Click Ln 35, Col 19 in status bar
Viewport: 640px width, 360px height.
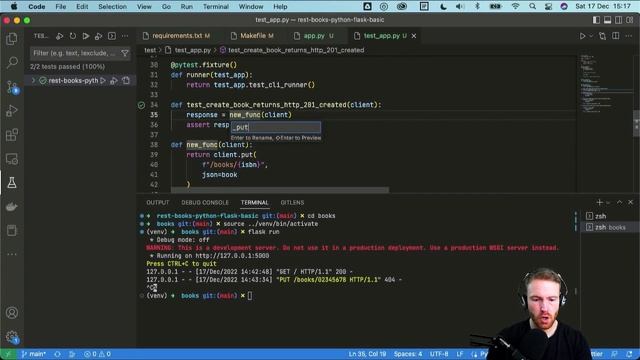pyautogui.click(x=367, y=354)
